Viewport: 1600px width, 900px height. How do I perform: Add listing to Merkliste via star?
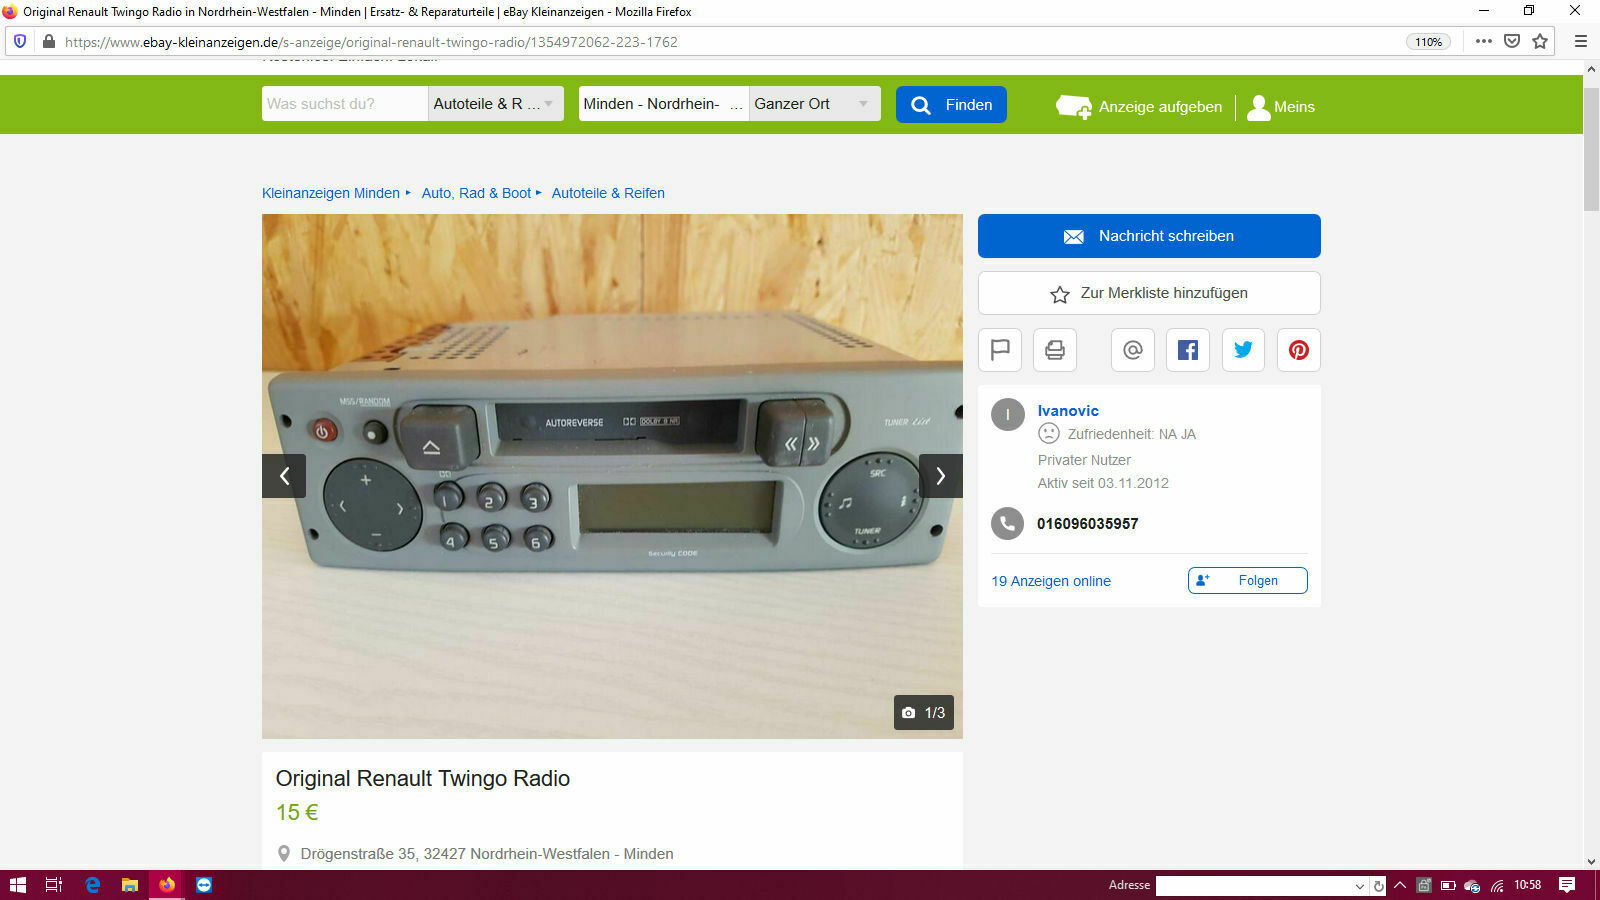tap(1148, 292)
